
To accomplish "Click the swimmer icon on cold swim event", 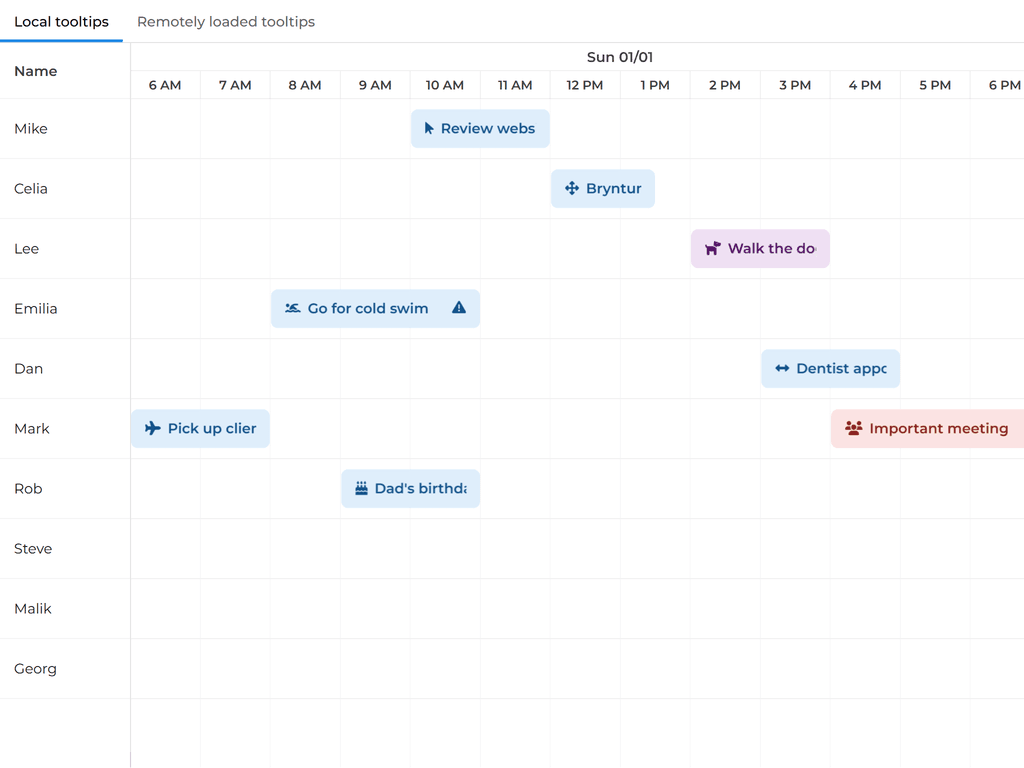I will click(292, 309).
